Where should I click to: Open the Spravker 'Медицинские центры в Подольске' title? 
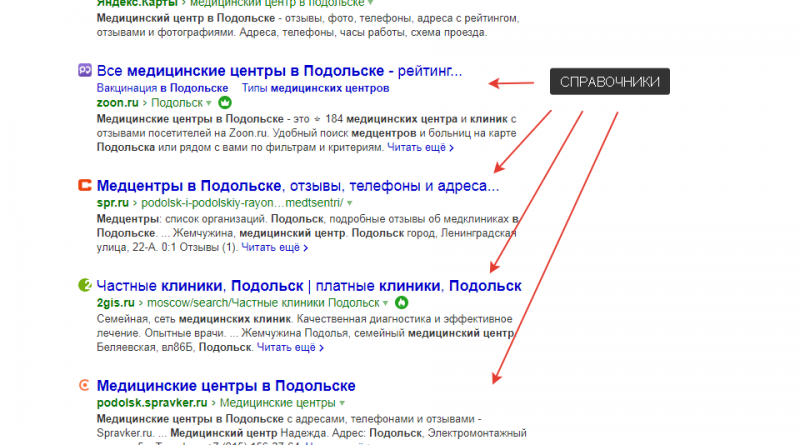pyautogui.click(x=226, y=386)
